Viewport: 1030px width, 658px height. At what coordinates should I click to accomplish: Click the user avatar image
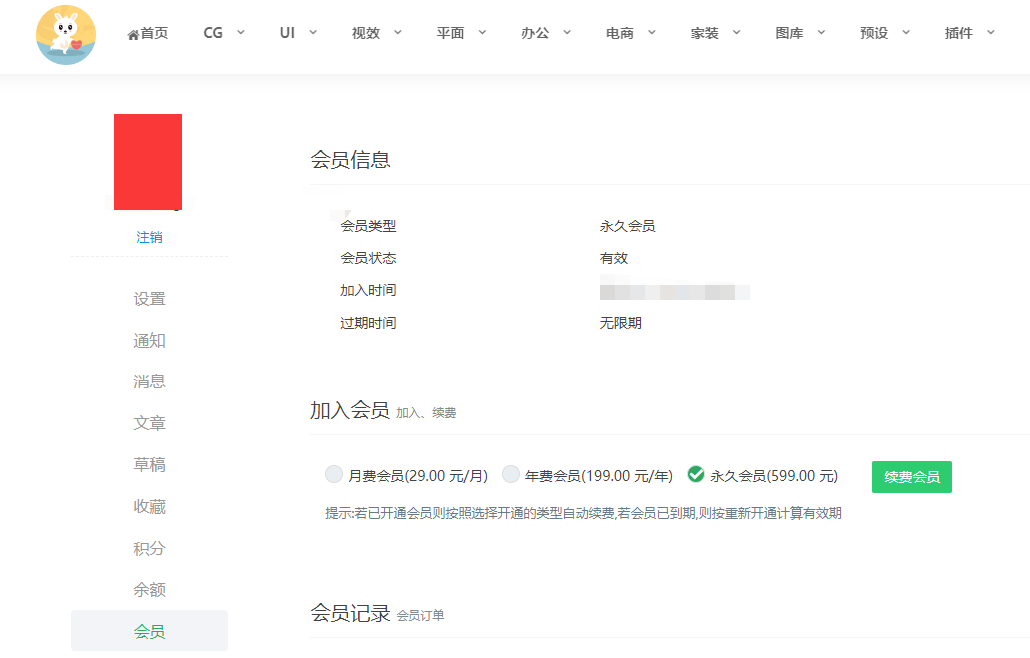coord(148,162)
